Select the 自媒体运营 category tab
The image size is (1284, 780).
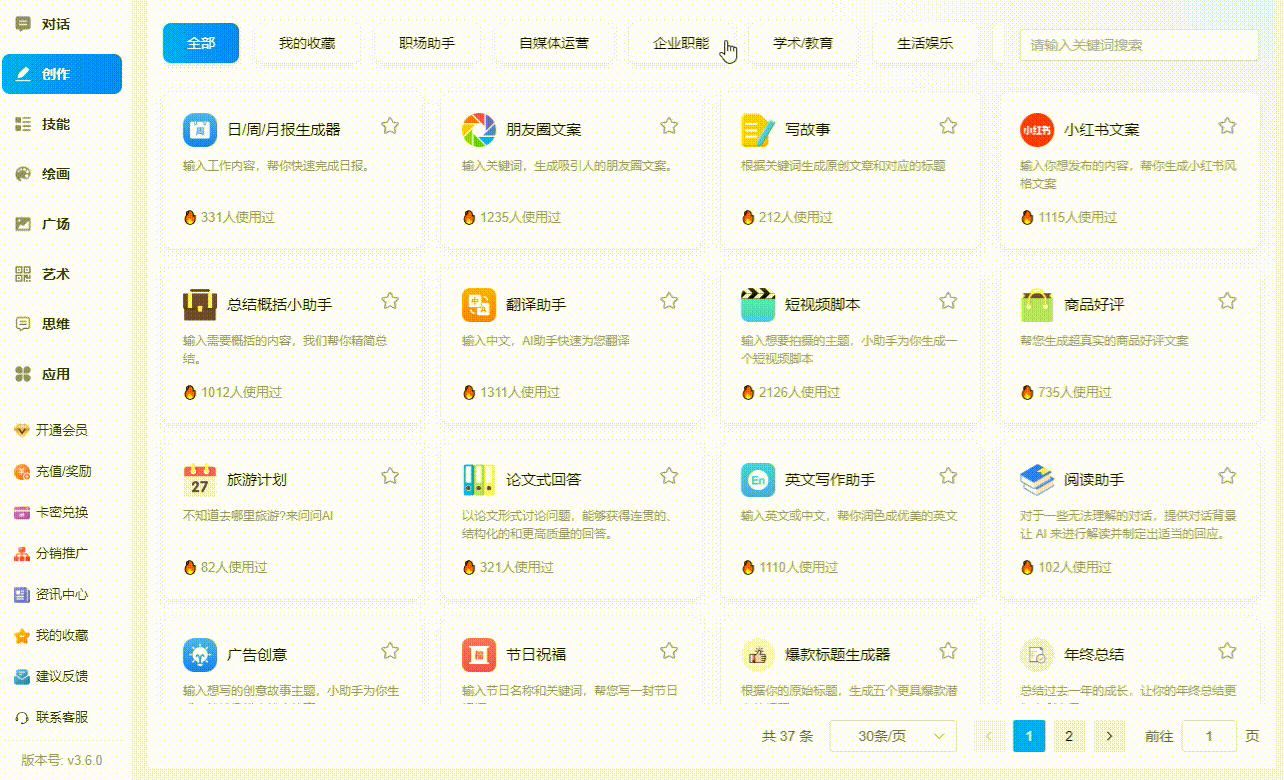[x=554, y=44]
